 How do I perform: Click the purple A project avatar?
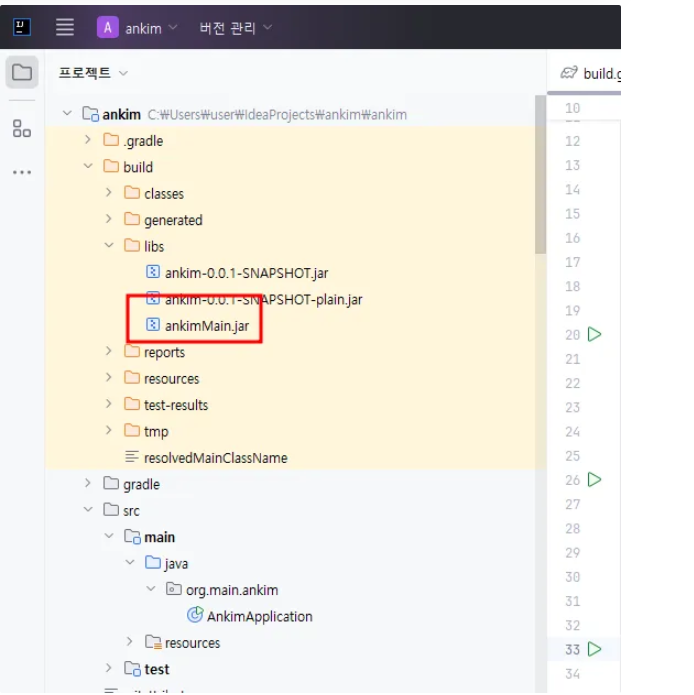(x=108, y=27)
